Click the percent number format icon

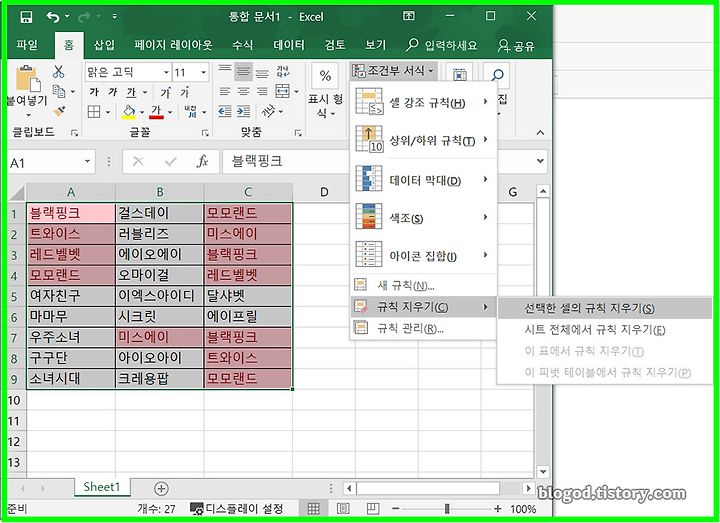(325, 75)
